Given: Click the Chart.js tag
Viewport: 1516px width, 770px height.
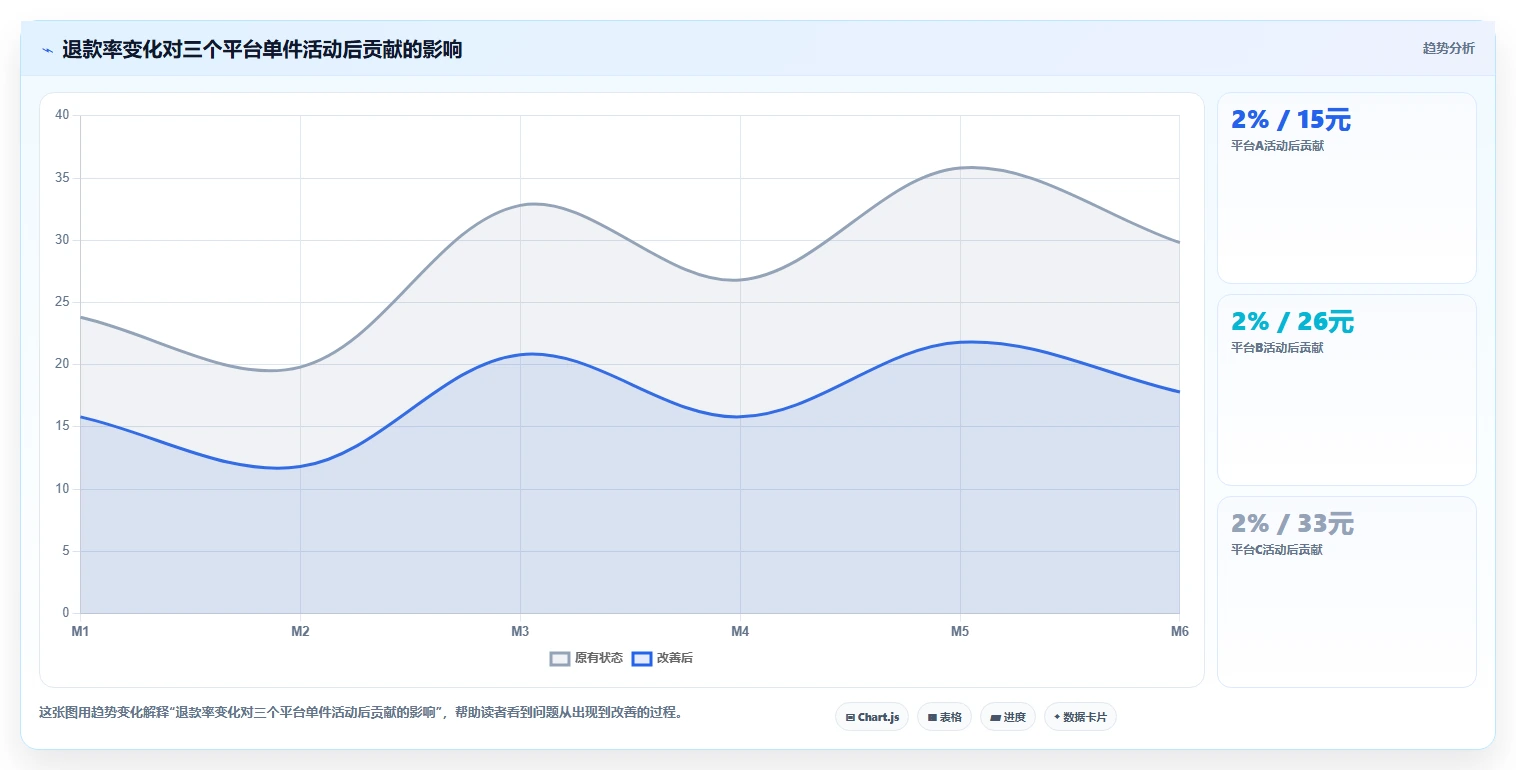Looking at the screenshot, I should 872,717.
